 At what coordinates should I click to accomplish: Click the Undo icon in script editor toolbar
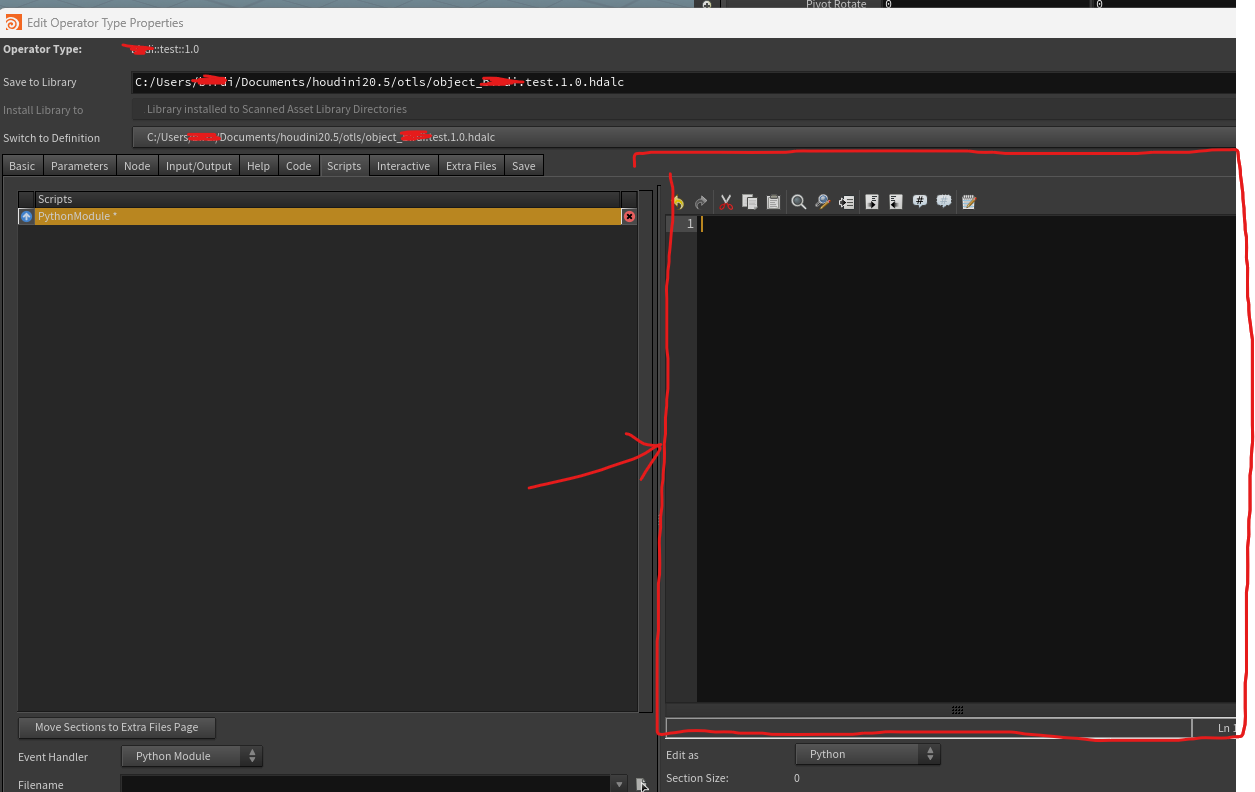click(x=678, y=202)
